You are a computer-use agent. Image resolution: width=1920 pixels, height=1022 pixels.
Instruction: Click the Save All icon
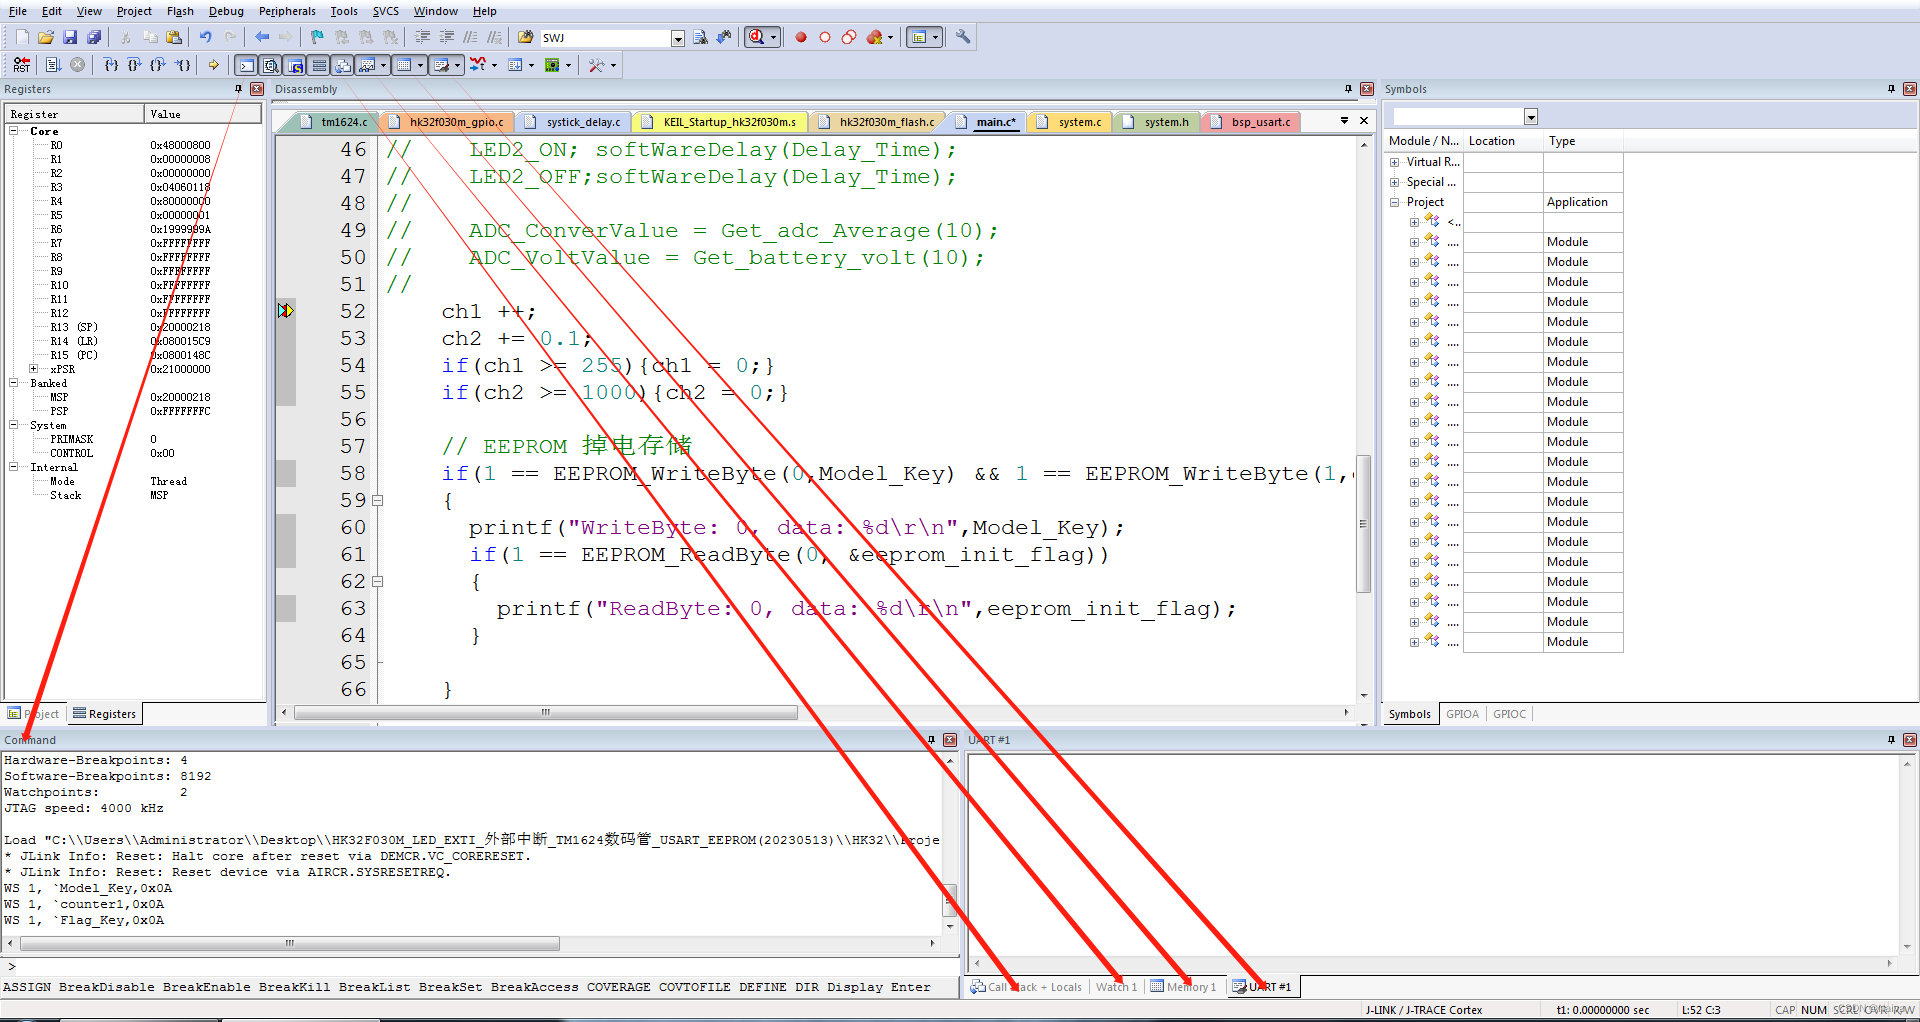[94, 37]
